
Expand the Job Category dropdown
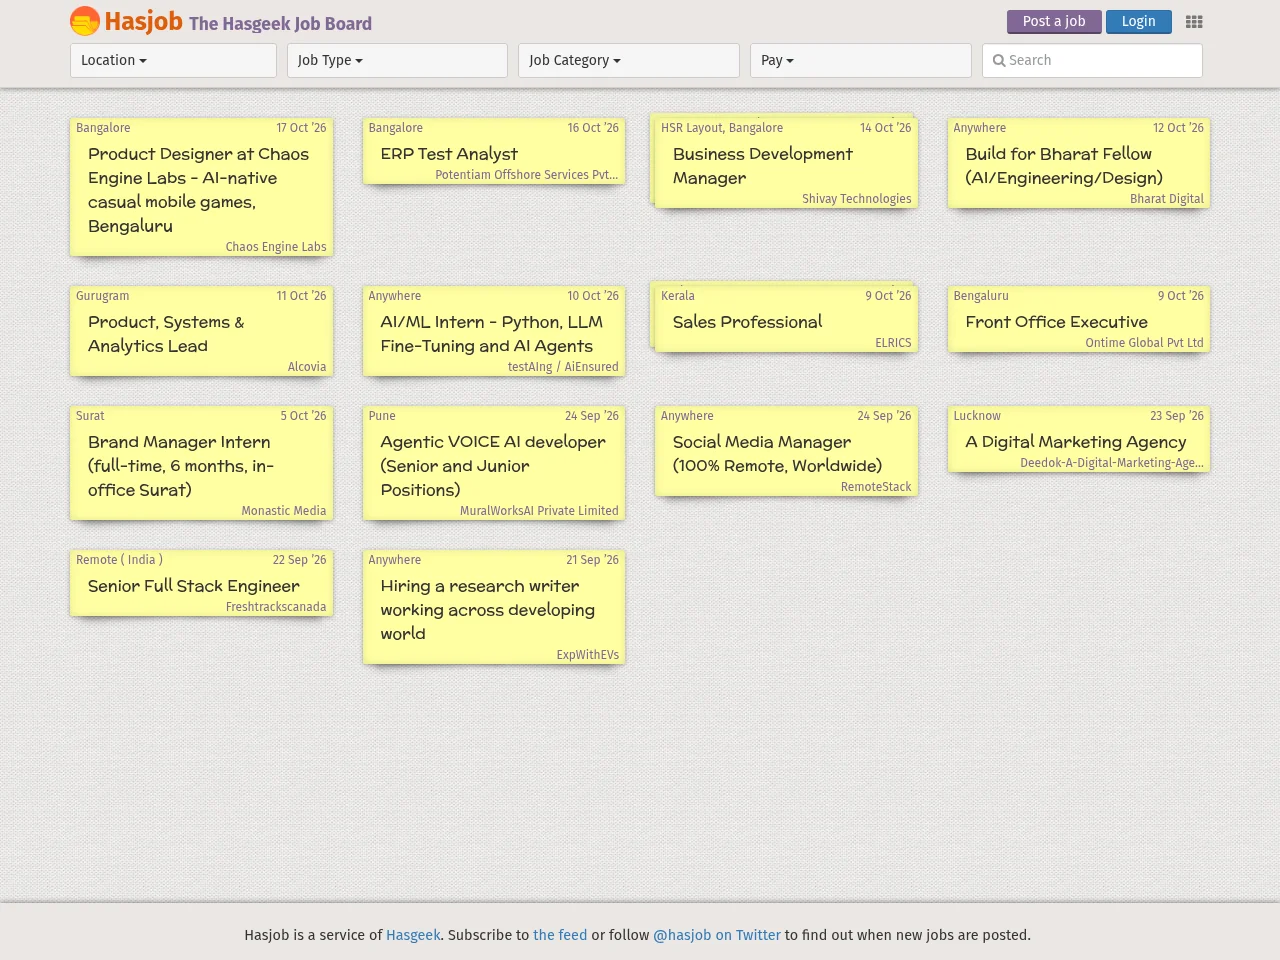[629, 60]
